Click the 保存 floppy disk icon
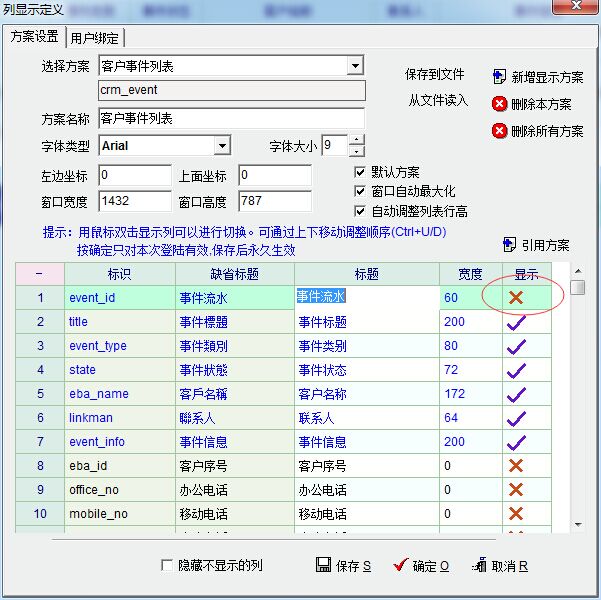Screen dimensions: 601x600 tap(323, 565)
